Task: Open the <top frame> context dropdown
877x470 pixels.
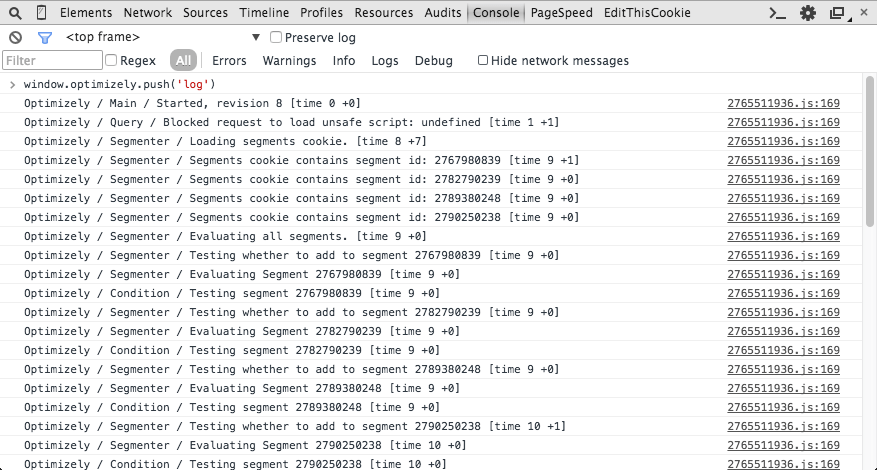Action: (x=160, y=37)
